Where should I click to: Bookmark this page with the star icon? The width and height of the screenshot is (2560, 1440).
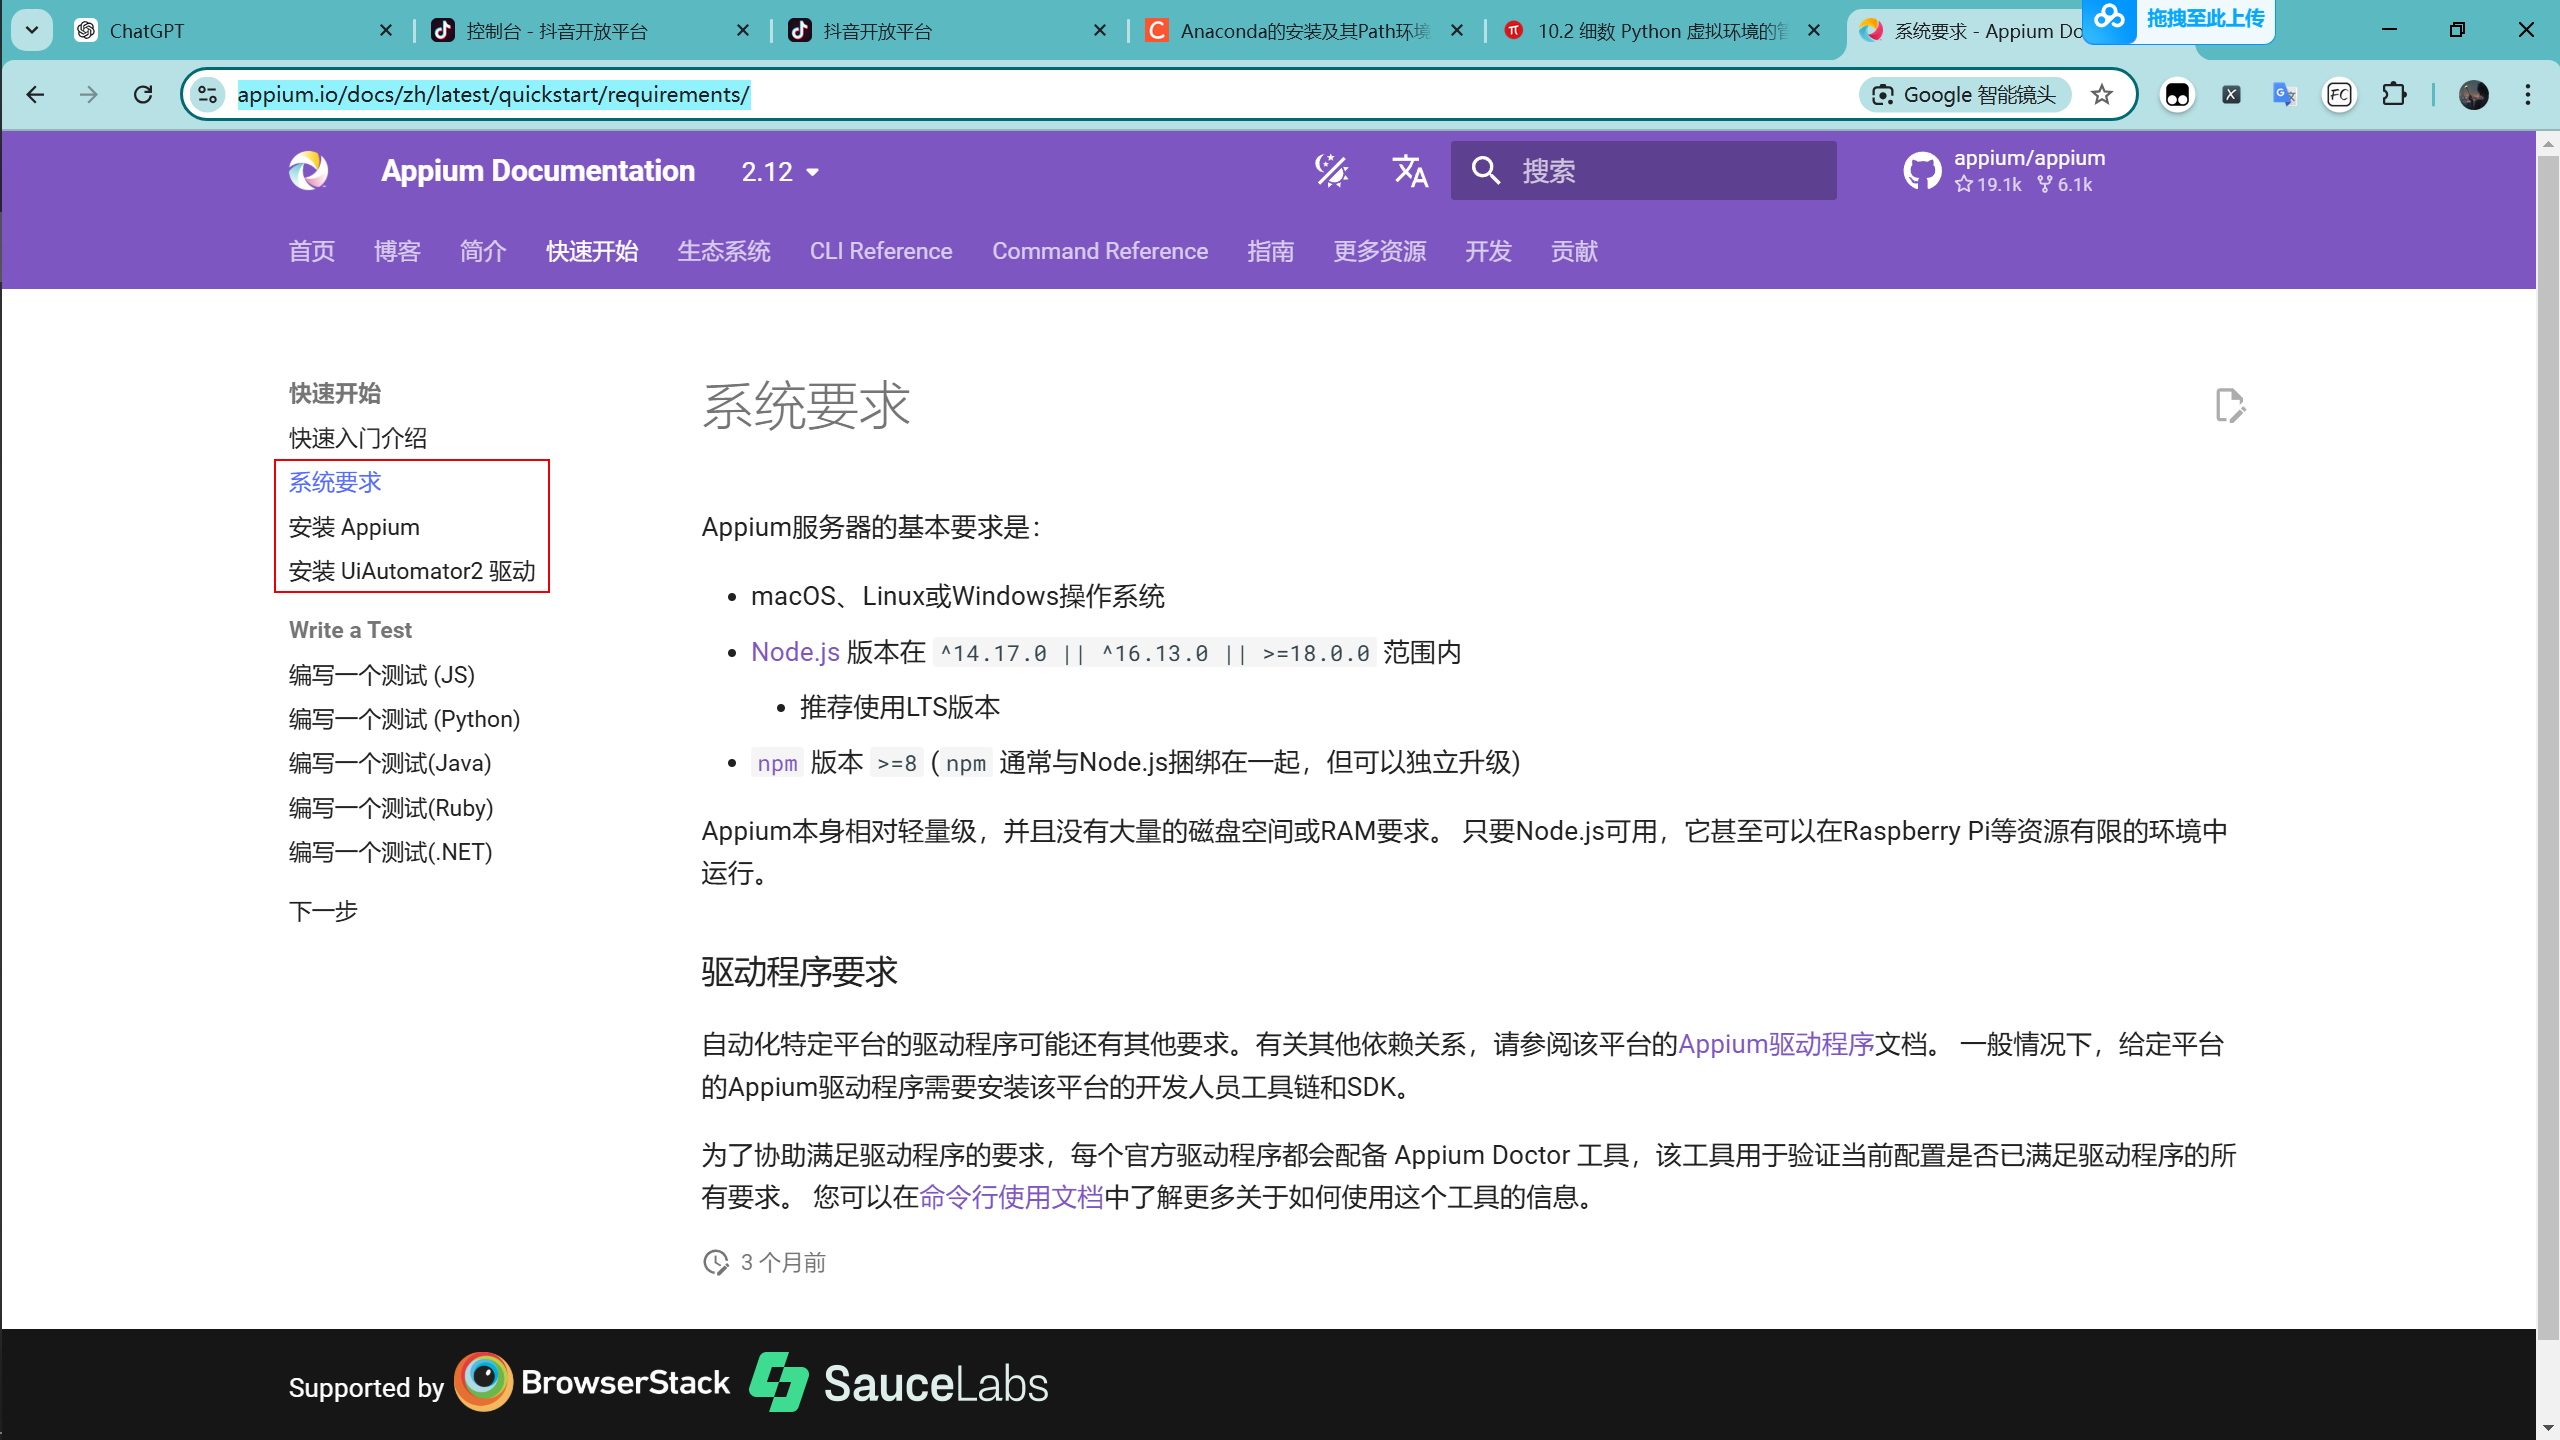tap(2102, 95)
